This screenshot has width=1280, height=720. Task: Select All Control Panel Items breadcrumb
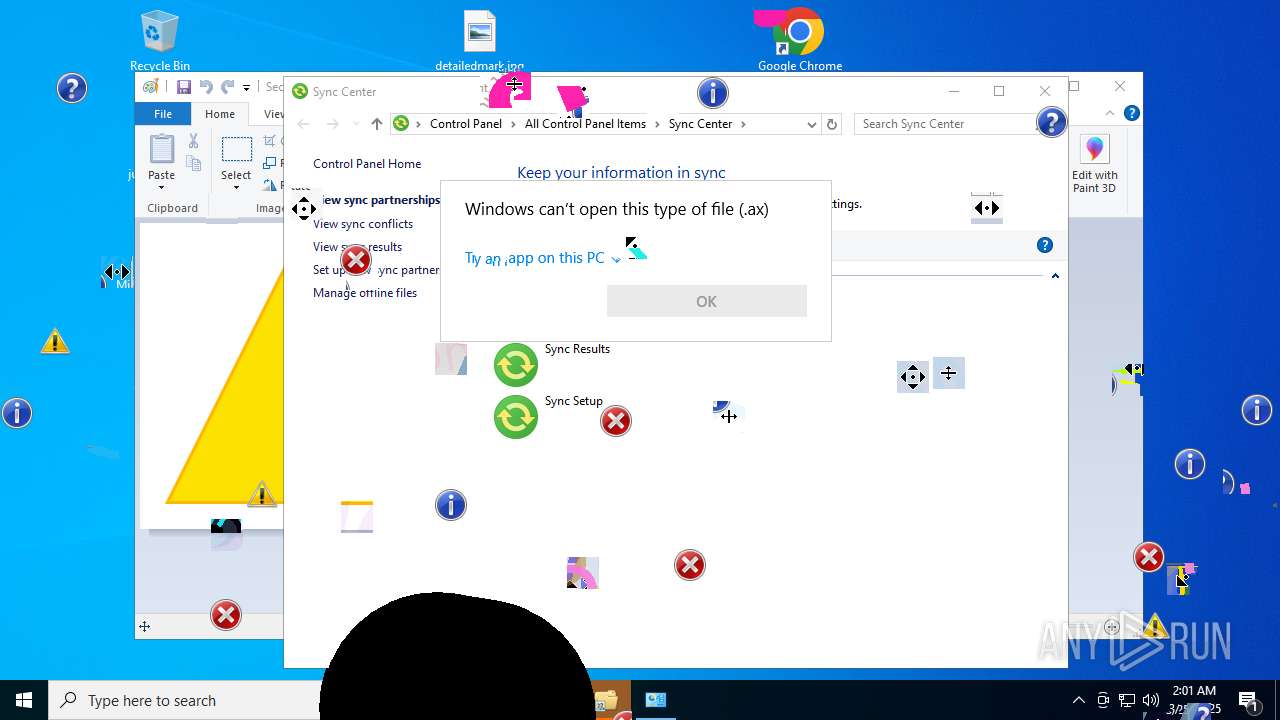(585, 124)
